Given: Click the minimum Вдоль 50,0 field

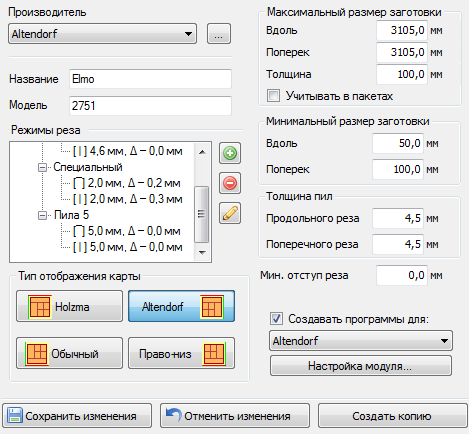Looking at the screenshot, I should 398,143.
